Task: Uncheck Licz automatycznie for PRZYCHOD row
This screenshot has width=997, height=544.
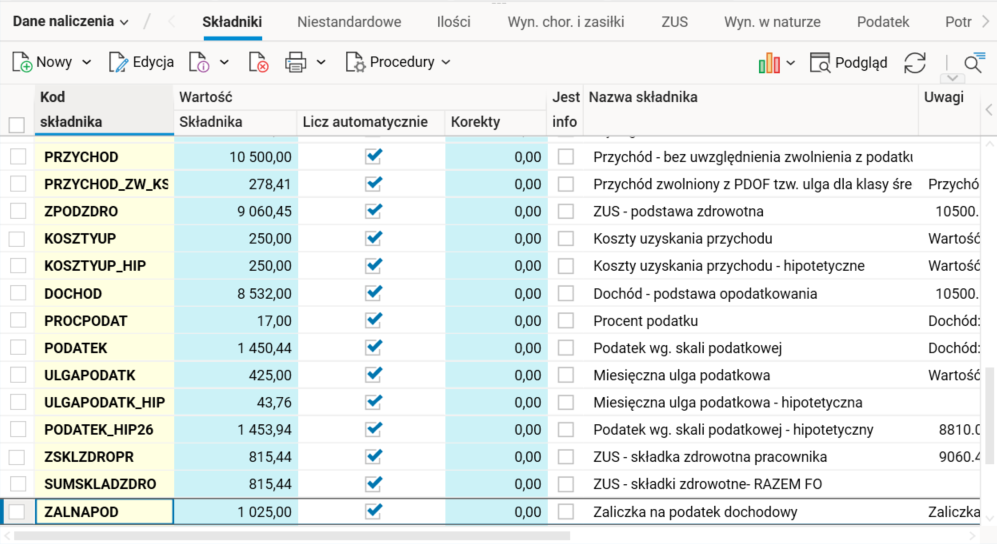Action: click(374, 157)
